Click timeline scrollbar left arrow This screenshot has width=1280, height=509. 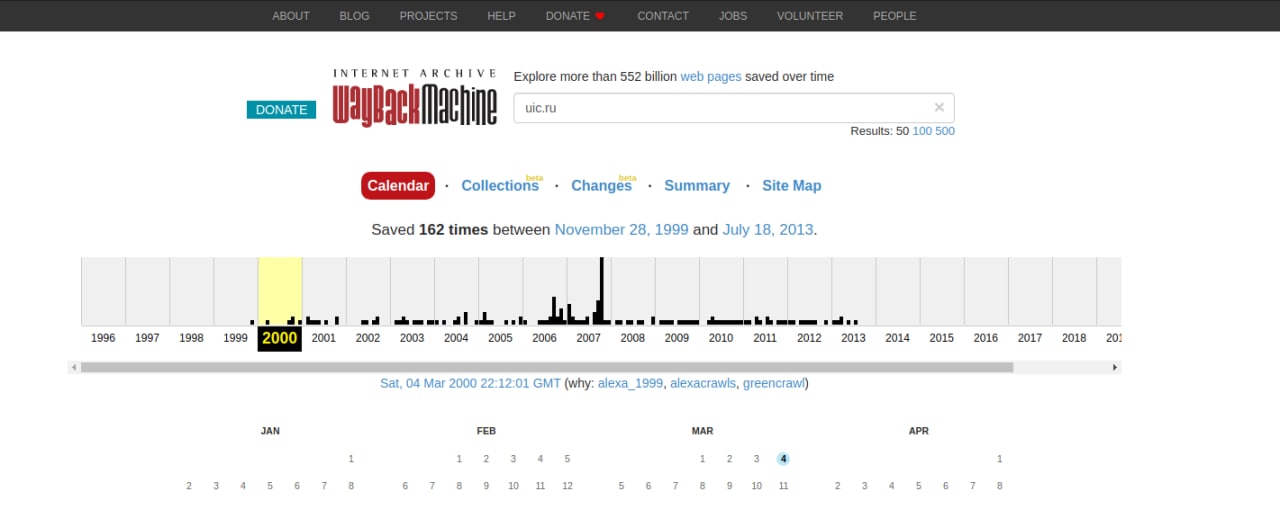click(74, 367)
